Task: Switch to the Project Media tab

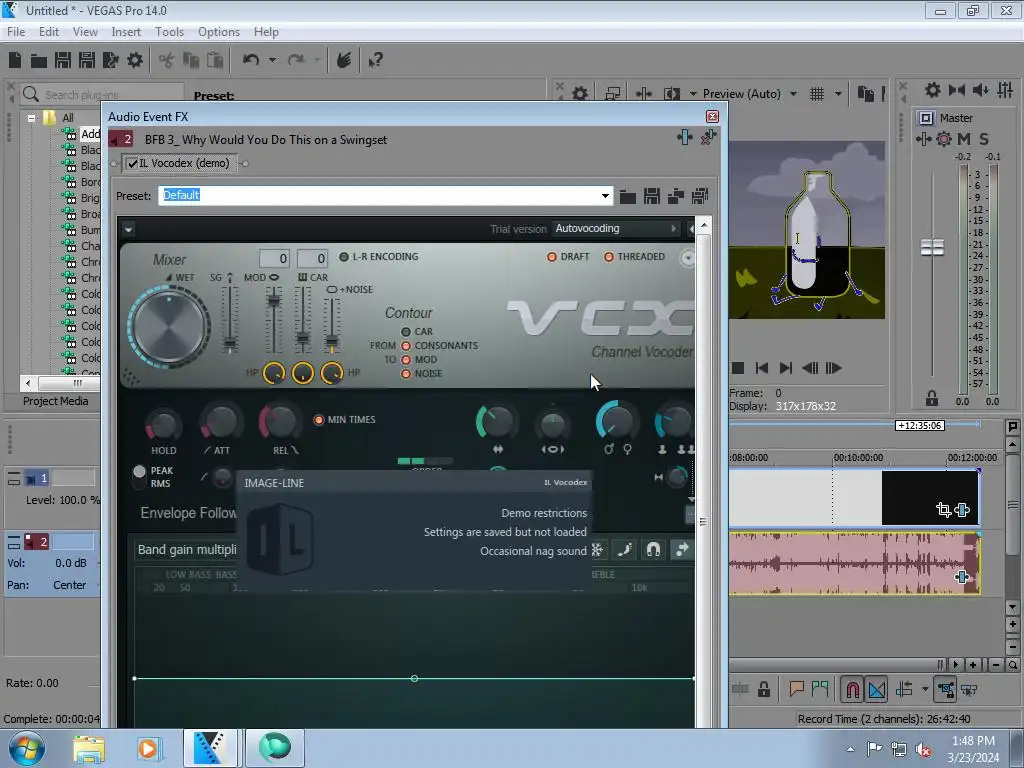Action: click(x=56, y=401)
